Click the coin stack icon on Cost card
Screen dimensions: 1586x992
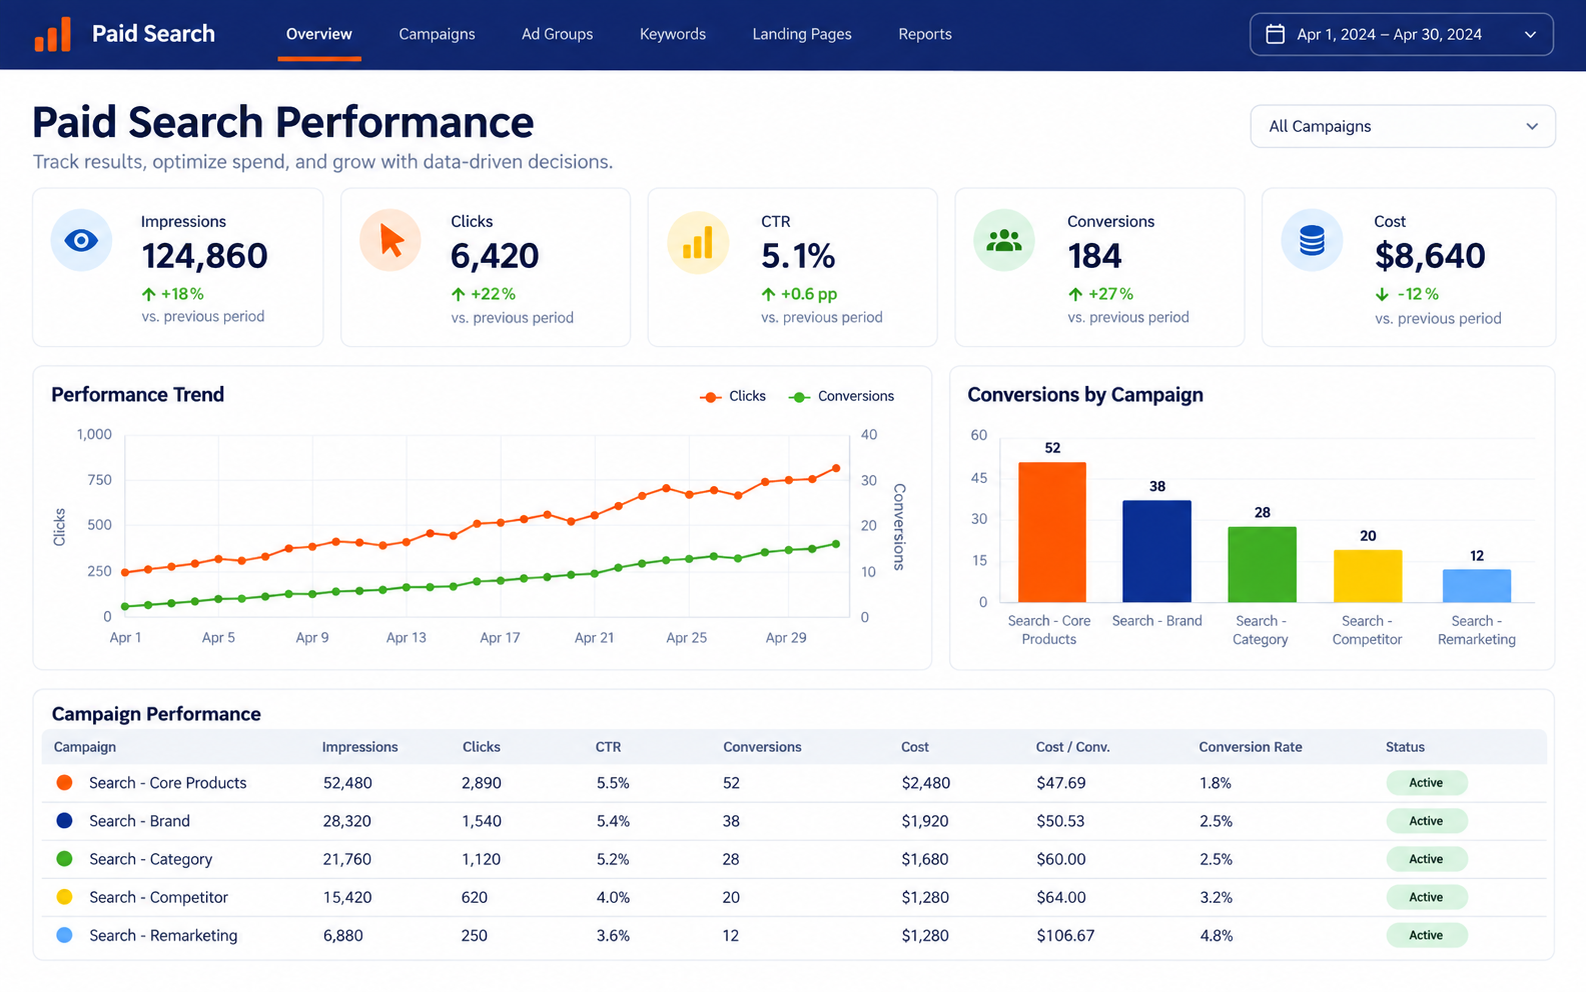(x=1312, y=240)
